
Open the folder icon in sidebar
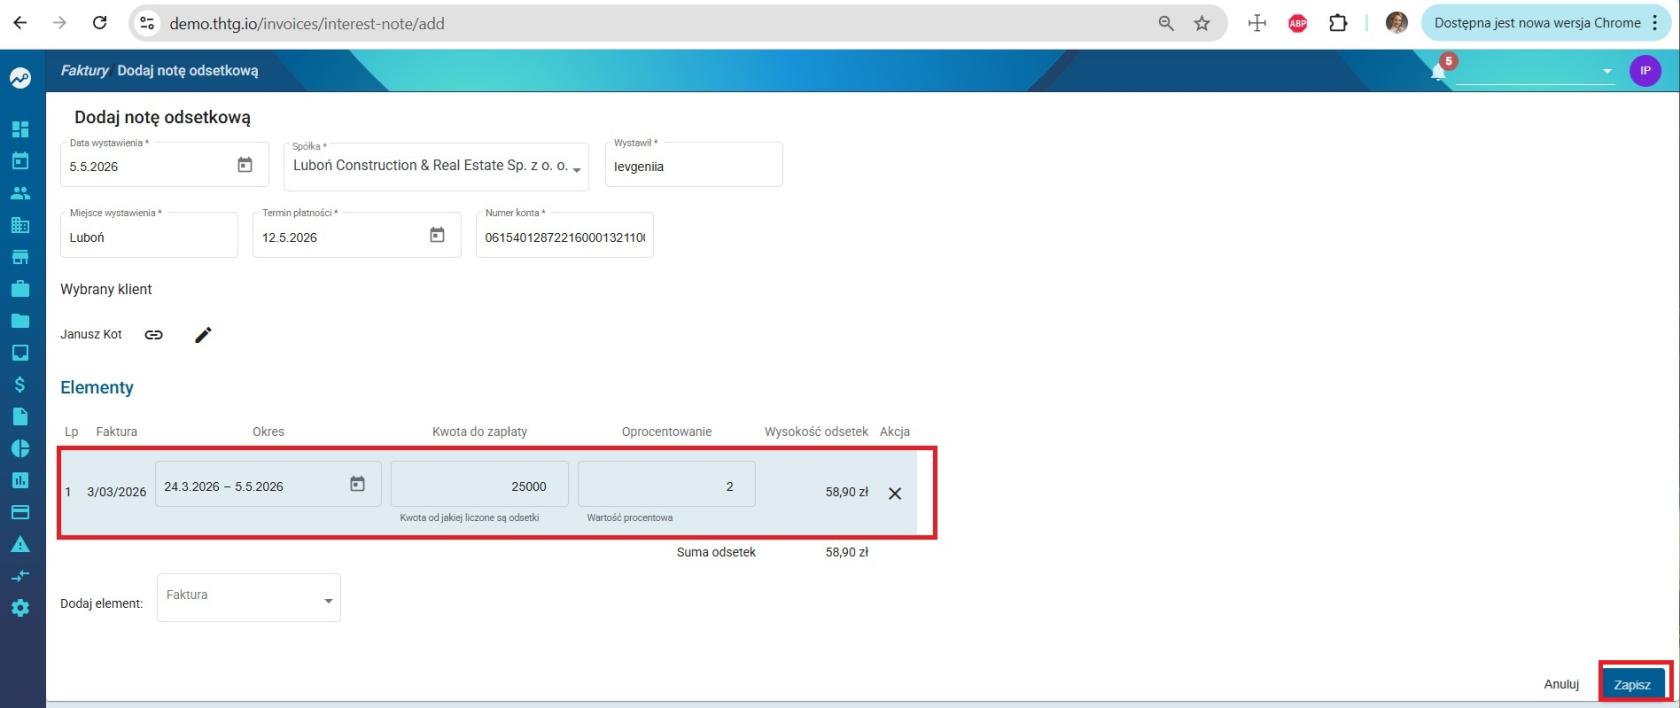[20, 321]
